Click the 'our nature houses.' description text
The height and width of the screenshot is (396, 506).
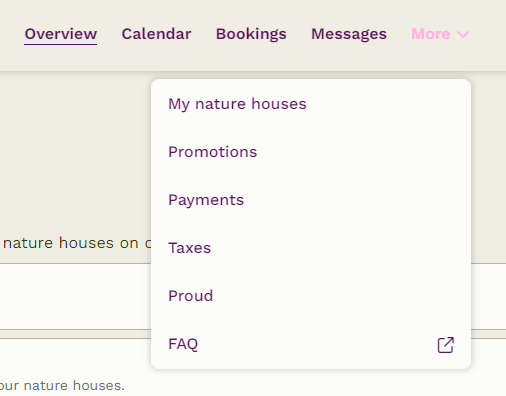(x=62, y=386)
